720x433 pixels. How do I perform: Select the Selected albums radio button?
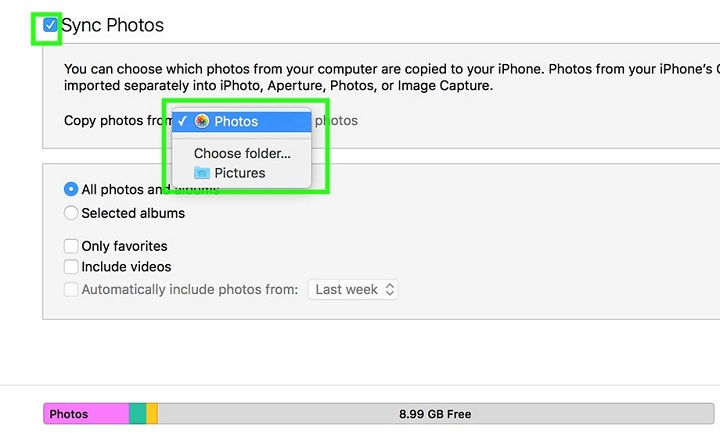(x=71, y=213)
